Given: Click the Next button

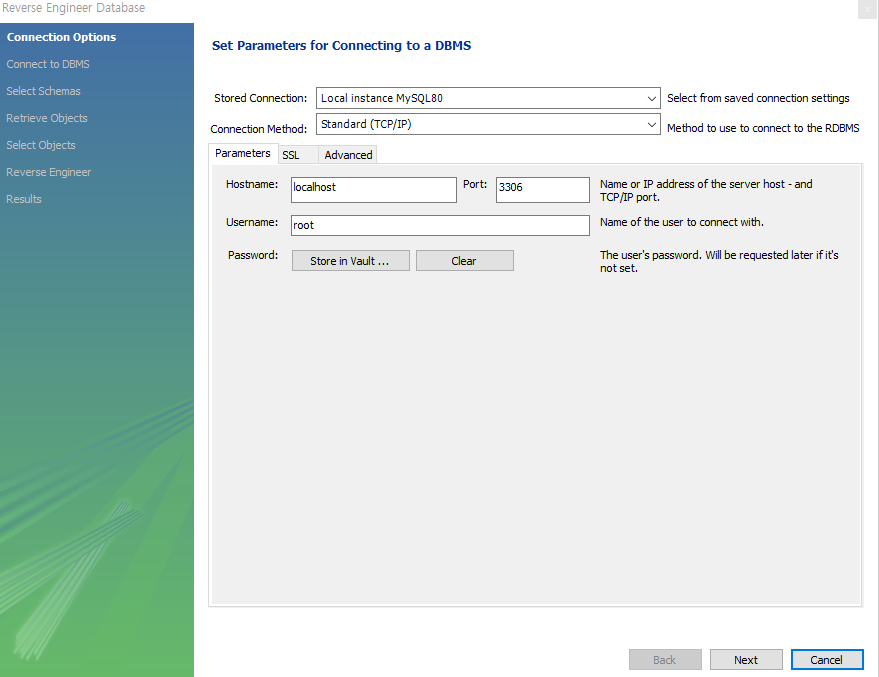Looking at the screenshot, I should [746, 660].
